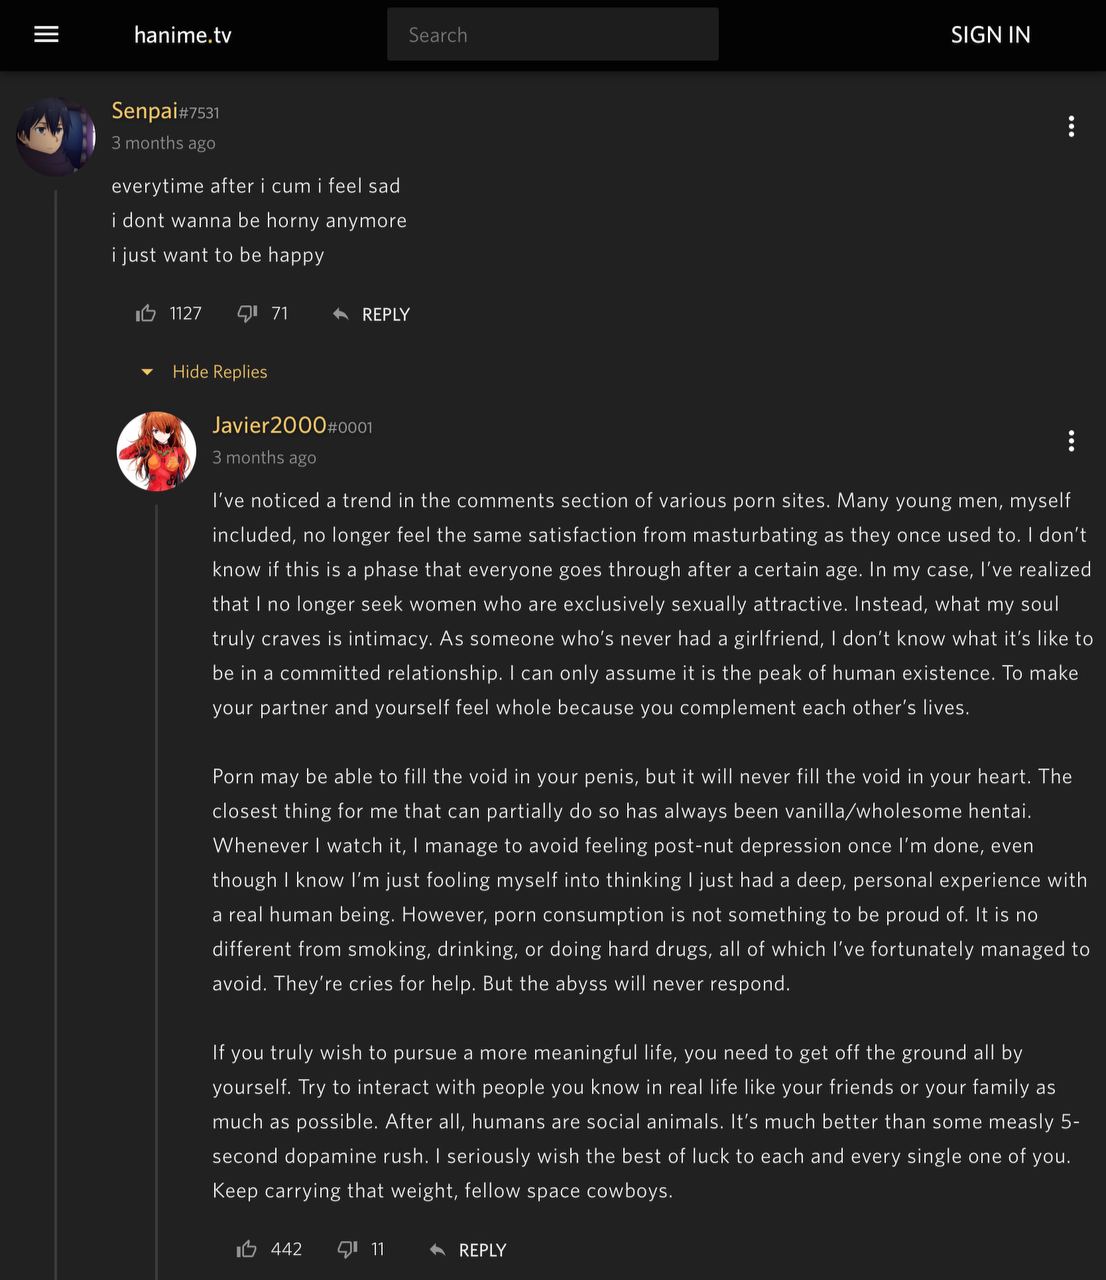This screenshot has width=1106, height=1280.
Task: Dislike Javier2000's reply with thumbs down
Action: coord(347,1249)
